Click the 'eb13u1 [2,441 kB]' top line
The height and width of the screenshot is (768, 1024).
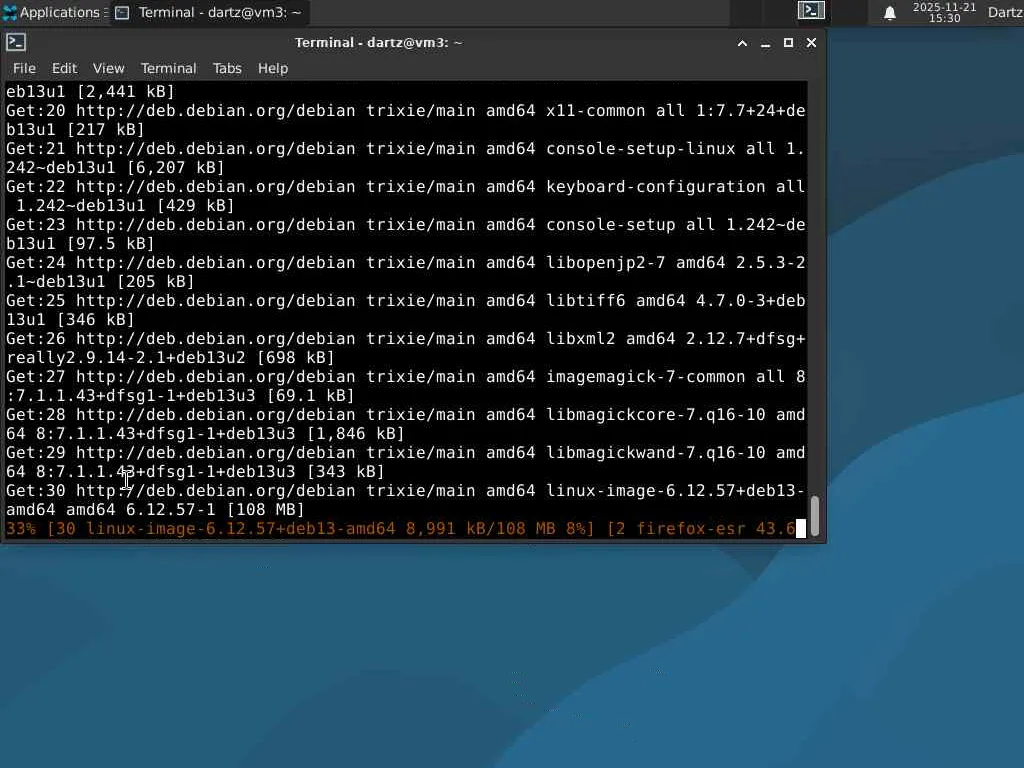pyautogui.click(x=91, y=91)
